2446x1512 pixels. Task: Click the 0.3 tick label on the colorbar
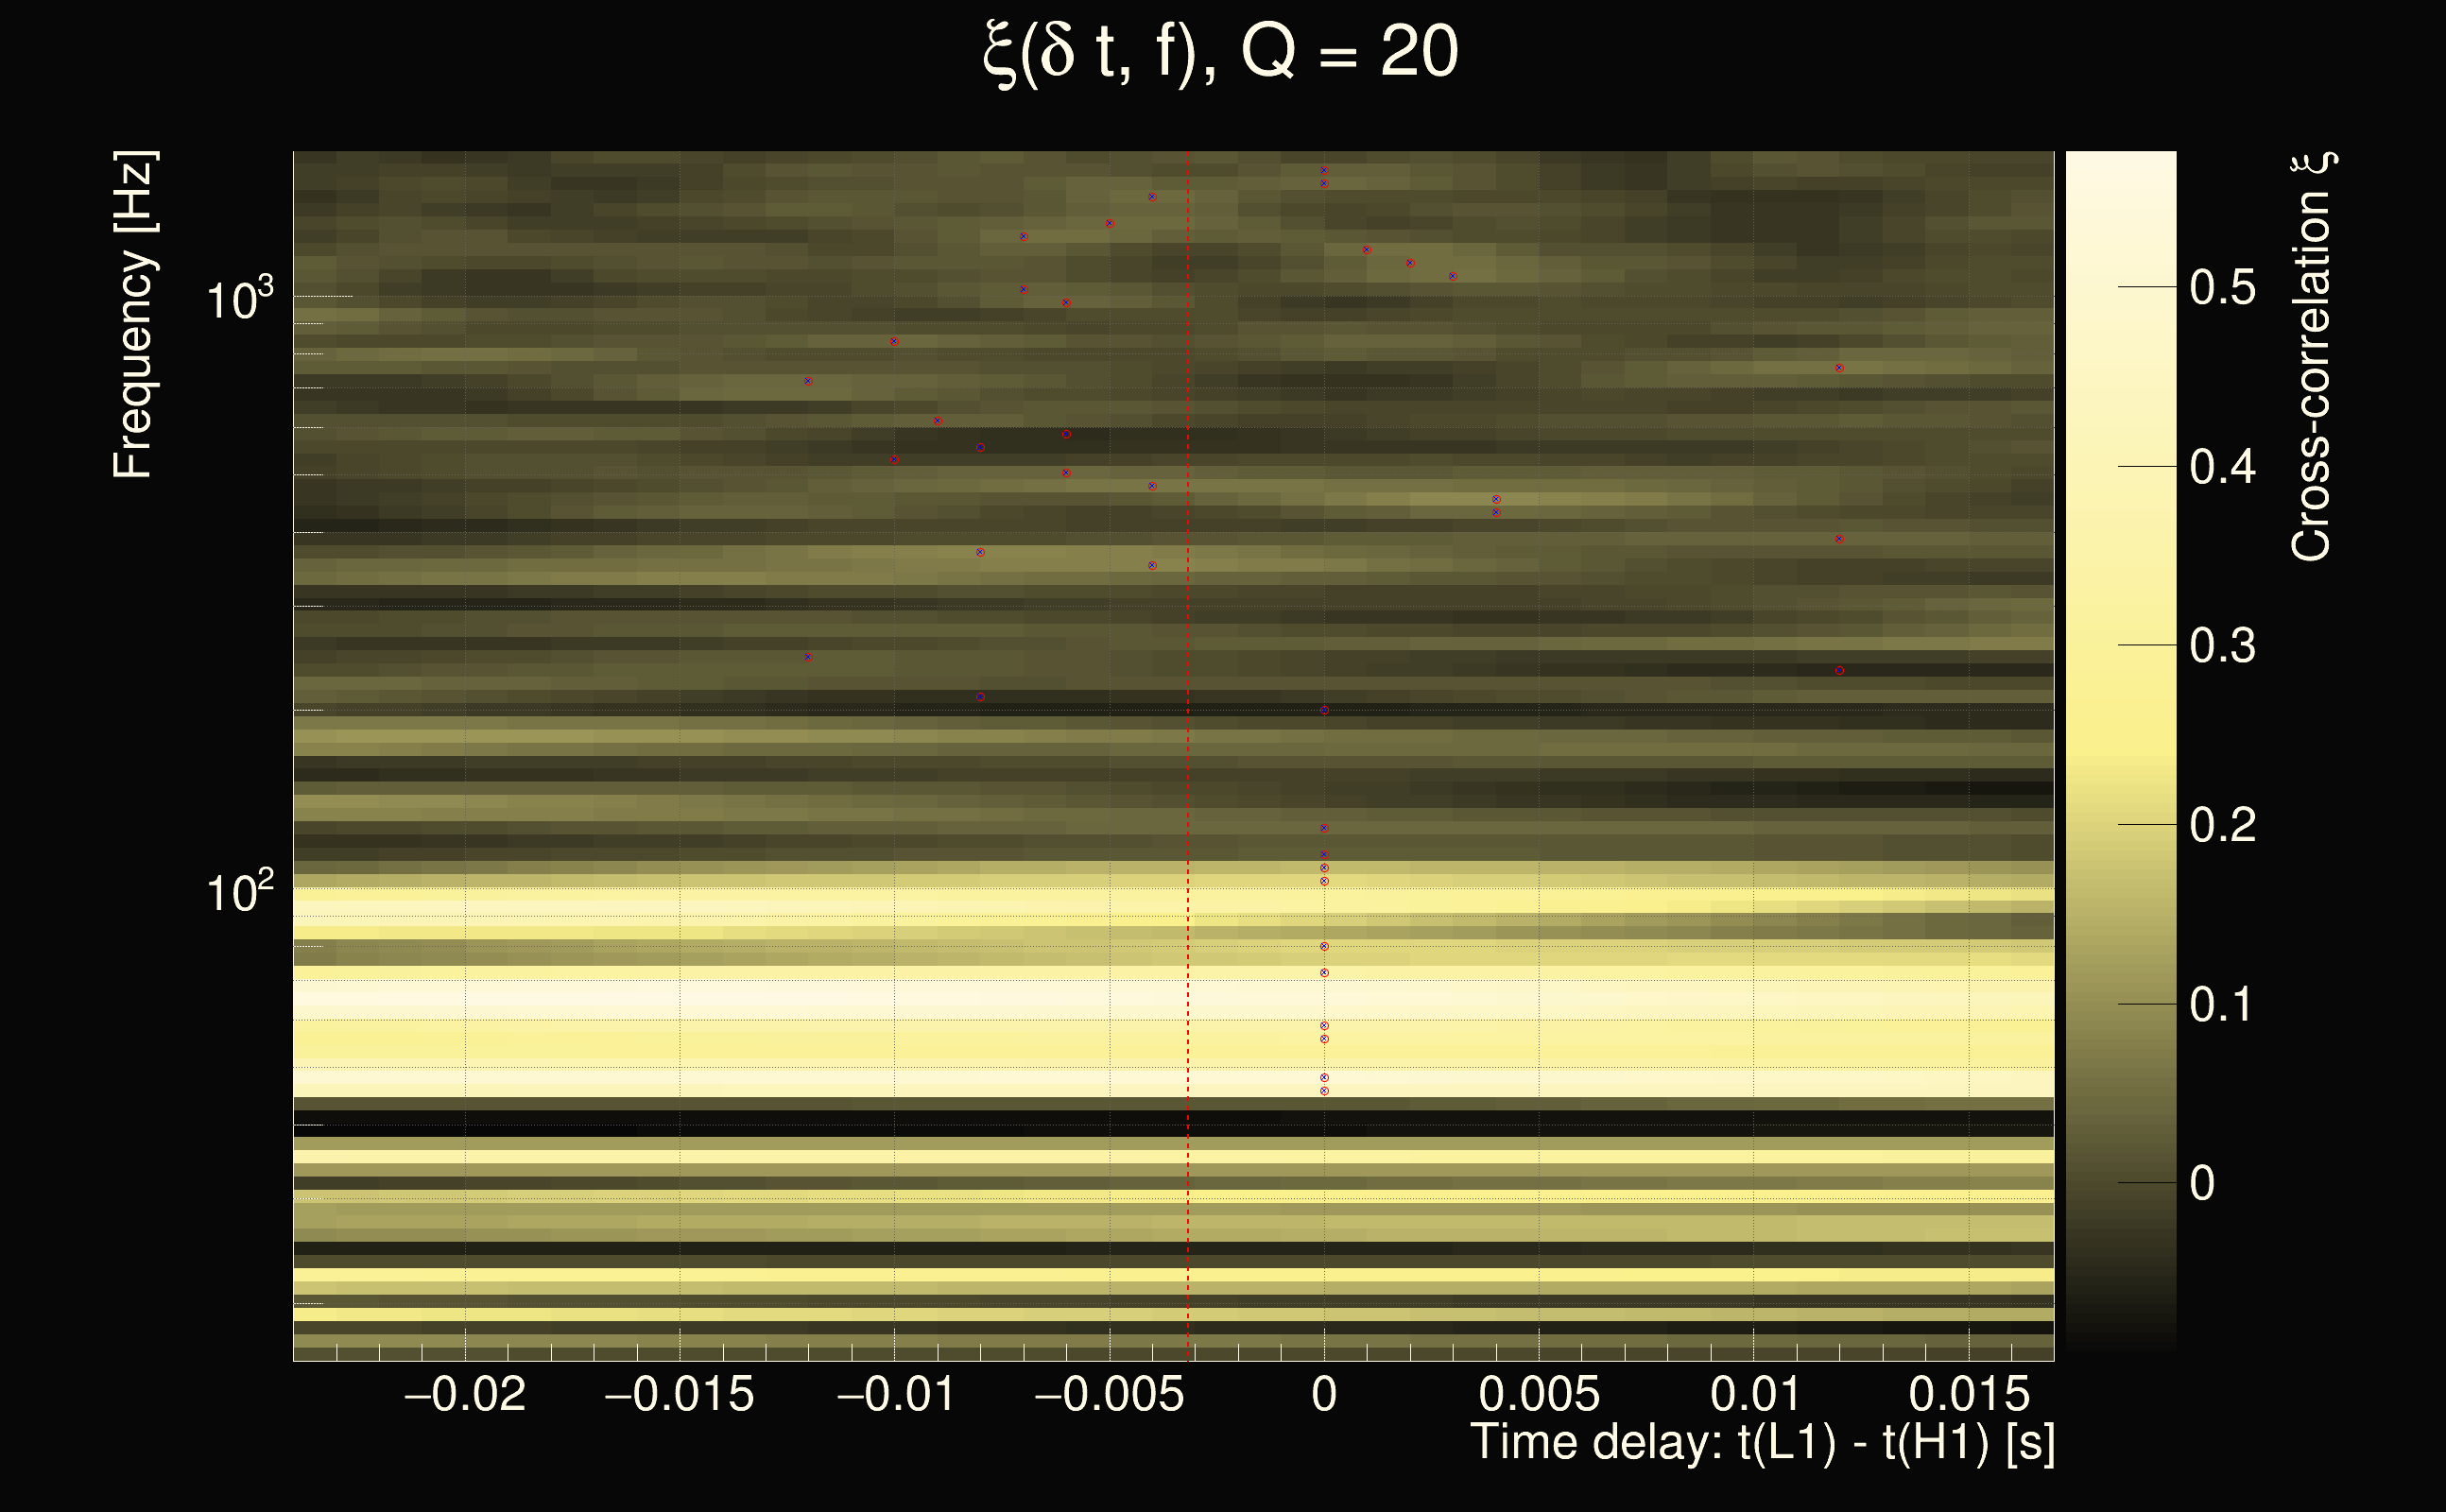(2222, 646)
